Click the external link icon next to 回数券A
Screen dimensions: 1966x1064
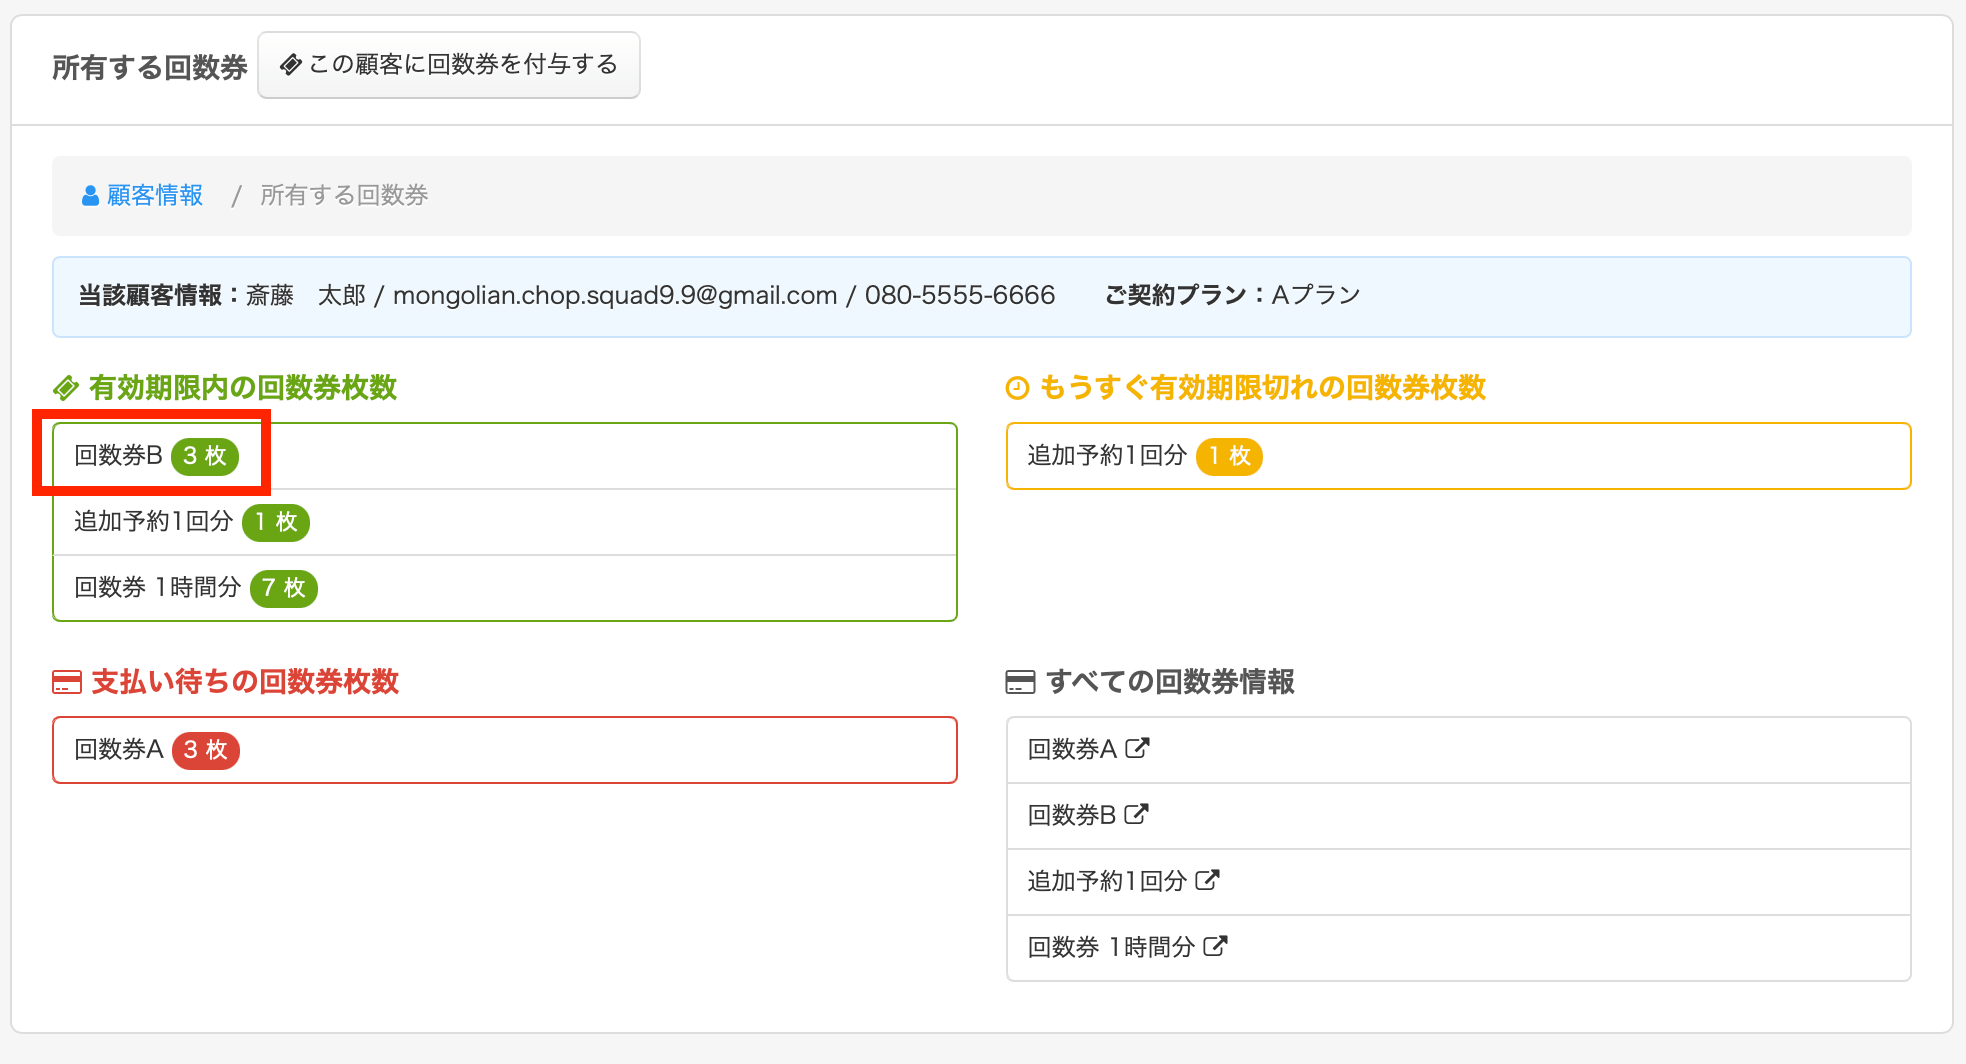[1137, 748]
